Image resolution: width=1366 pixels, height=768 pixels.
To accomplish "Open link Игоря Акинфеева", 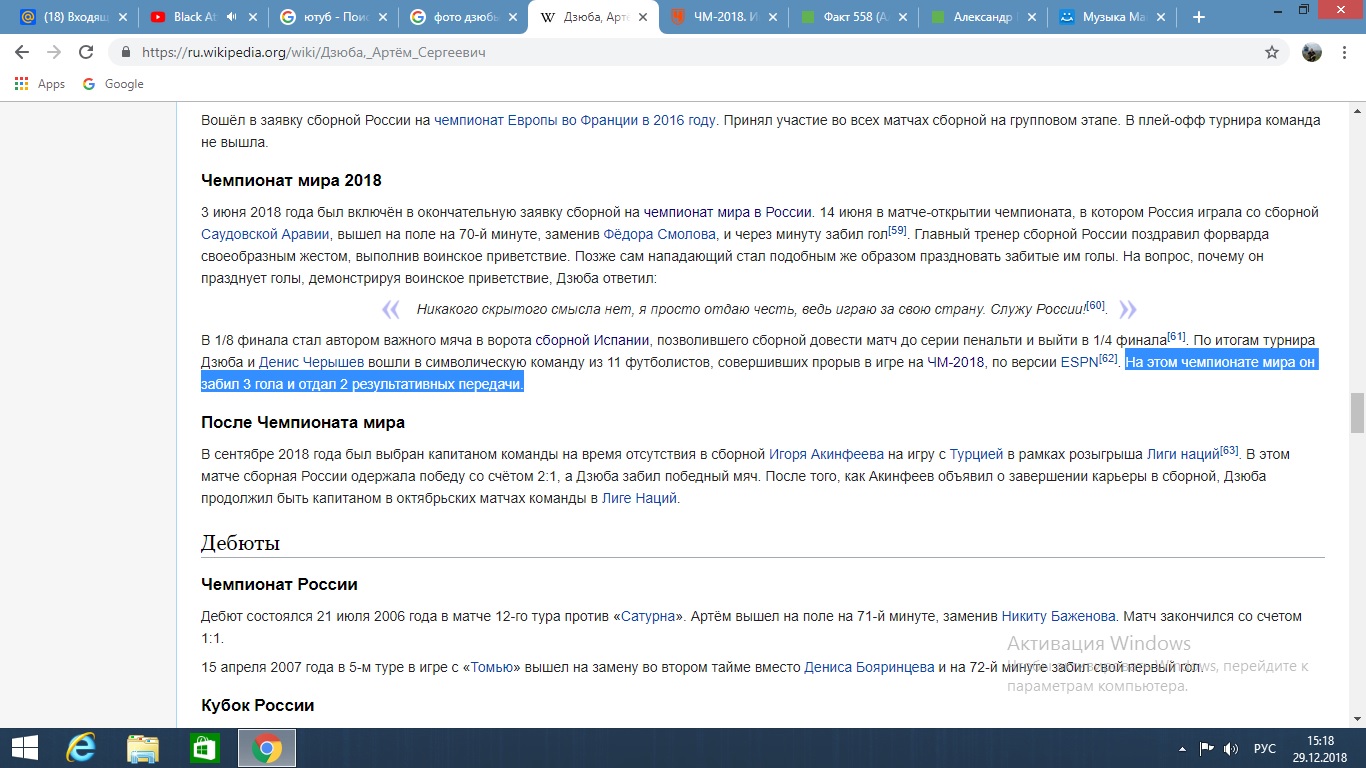I will click(826, 454).
